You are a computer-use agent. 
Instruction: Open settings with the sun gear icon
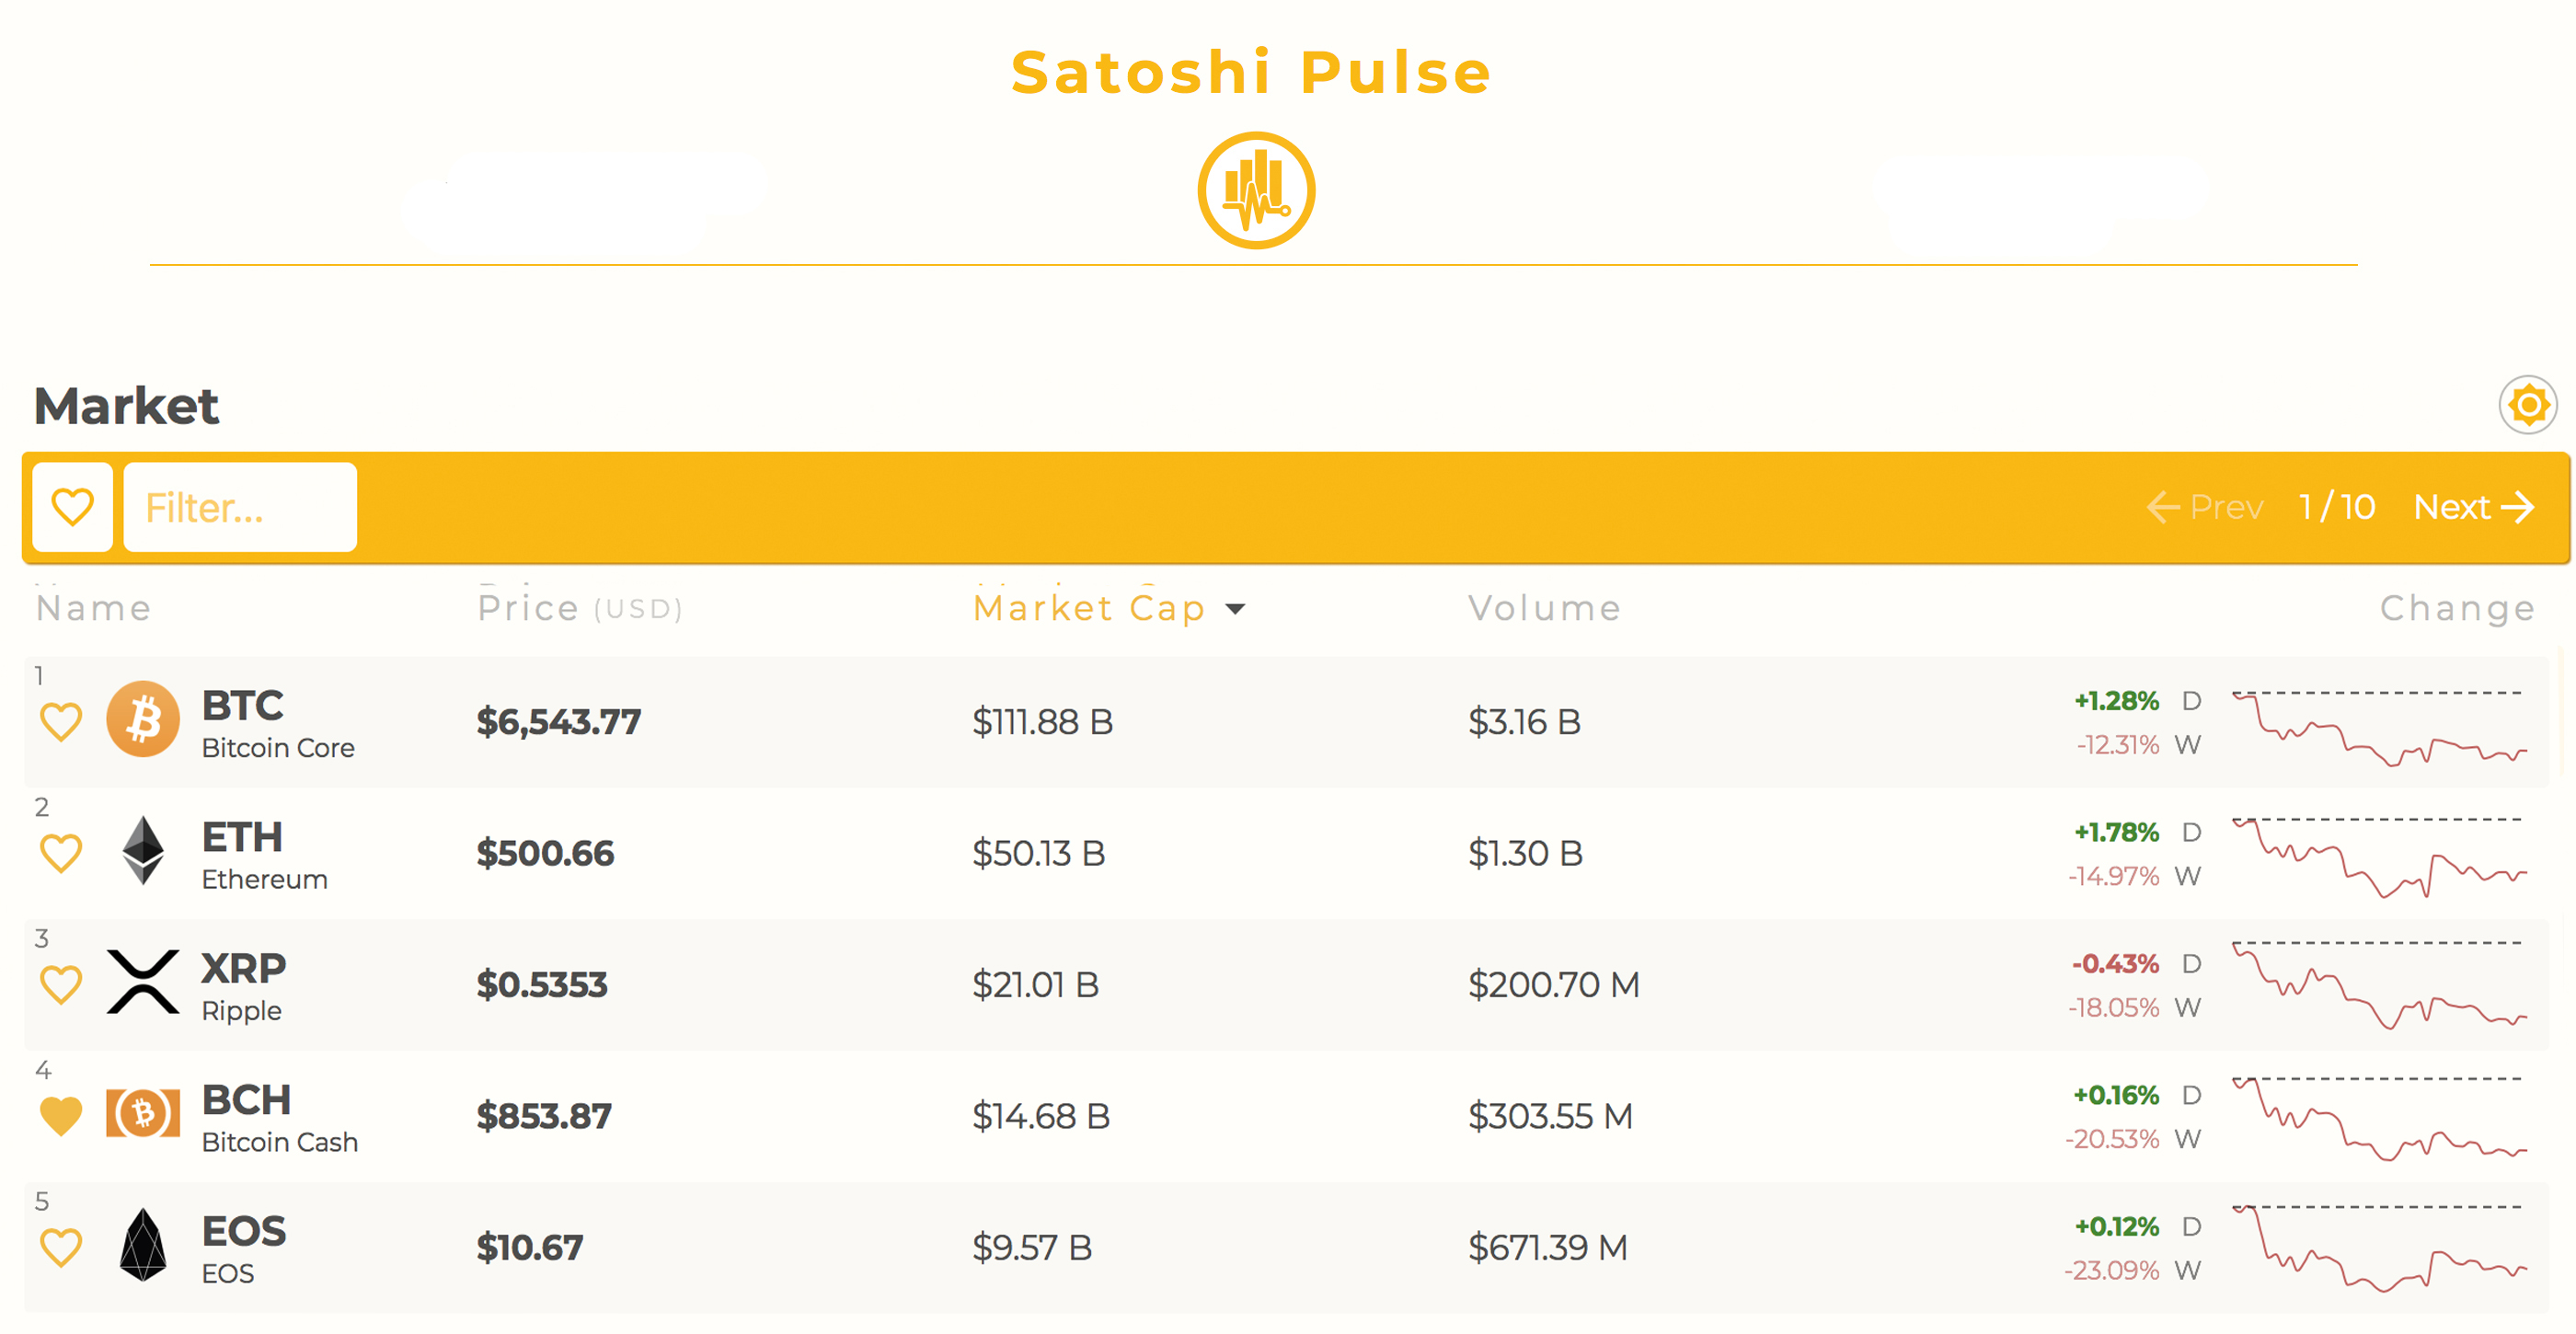click(x=2528, y=405)
